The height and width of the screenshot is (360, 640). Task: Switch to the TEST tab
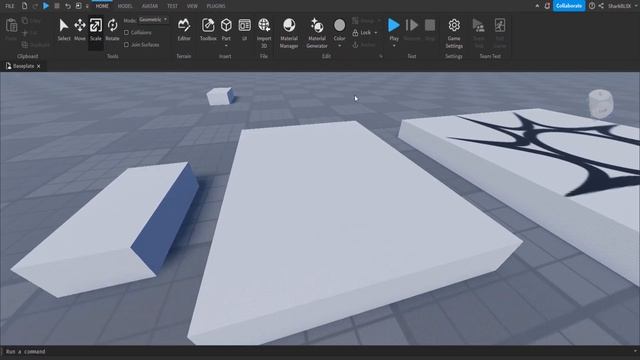point(172,6)
